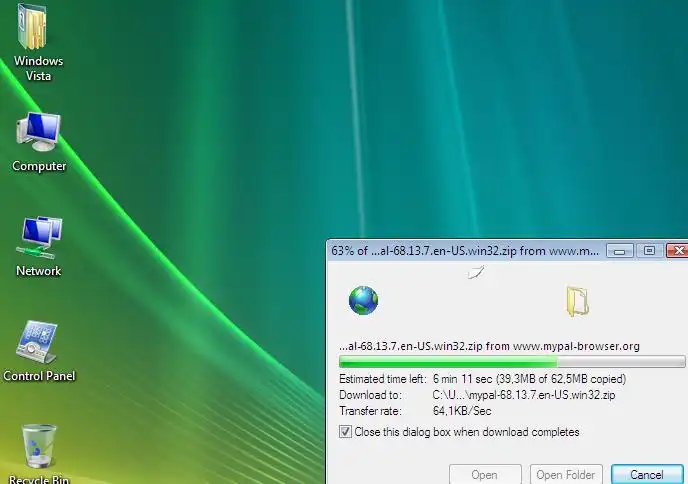Uncheck Close this dialog box when download completes

point(345,432)
